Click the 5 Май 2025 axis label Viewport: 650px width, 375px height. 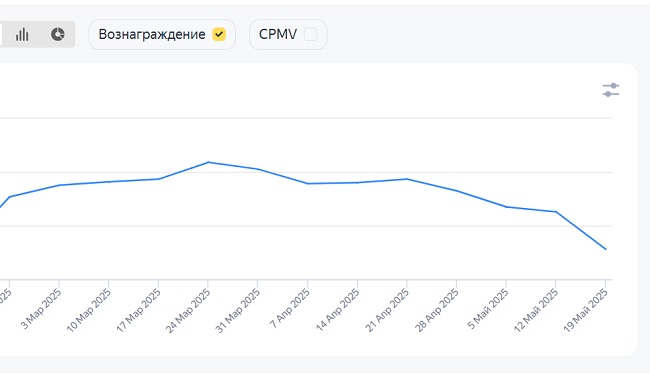(x=488, y=309)
